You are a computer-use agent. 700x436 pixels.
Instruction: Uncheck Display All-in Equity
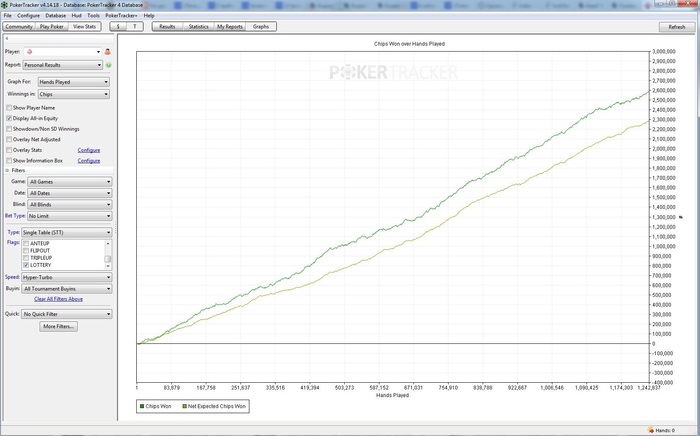click(9, 118)
